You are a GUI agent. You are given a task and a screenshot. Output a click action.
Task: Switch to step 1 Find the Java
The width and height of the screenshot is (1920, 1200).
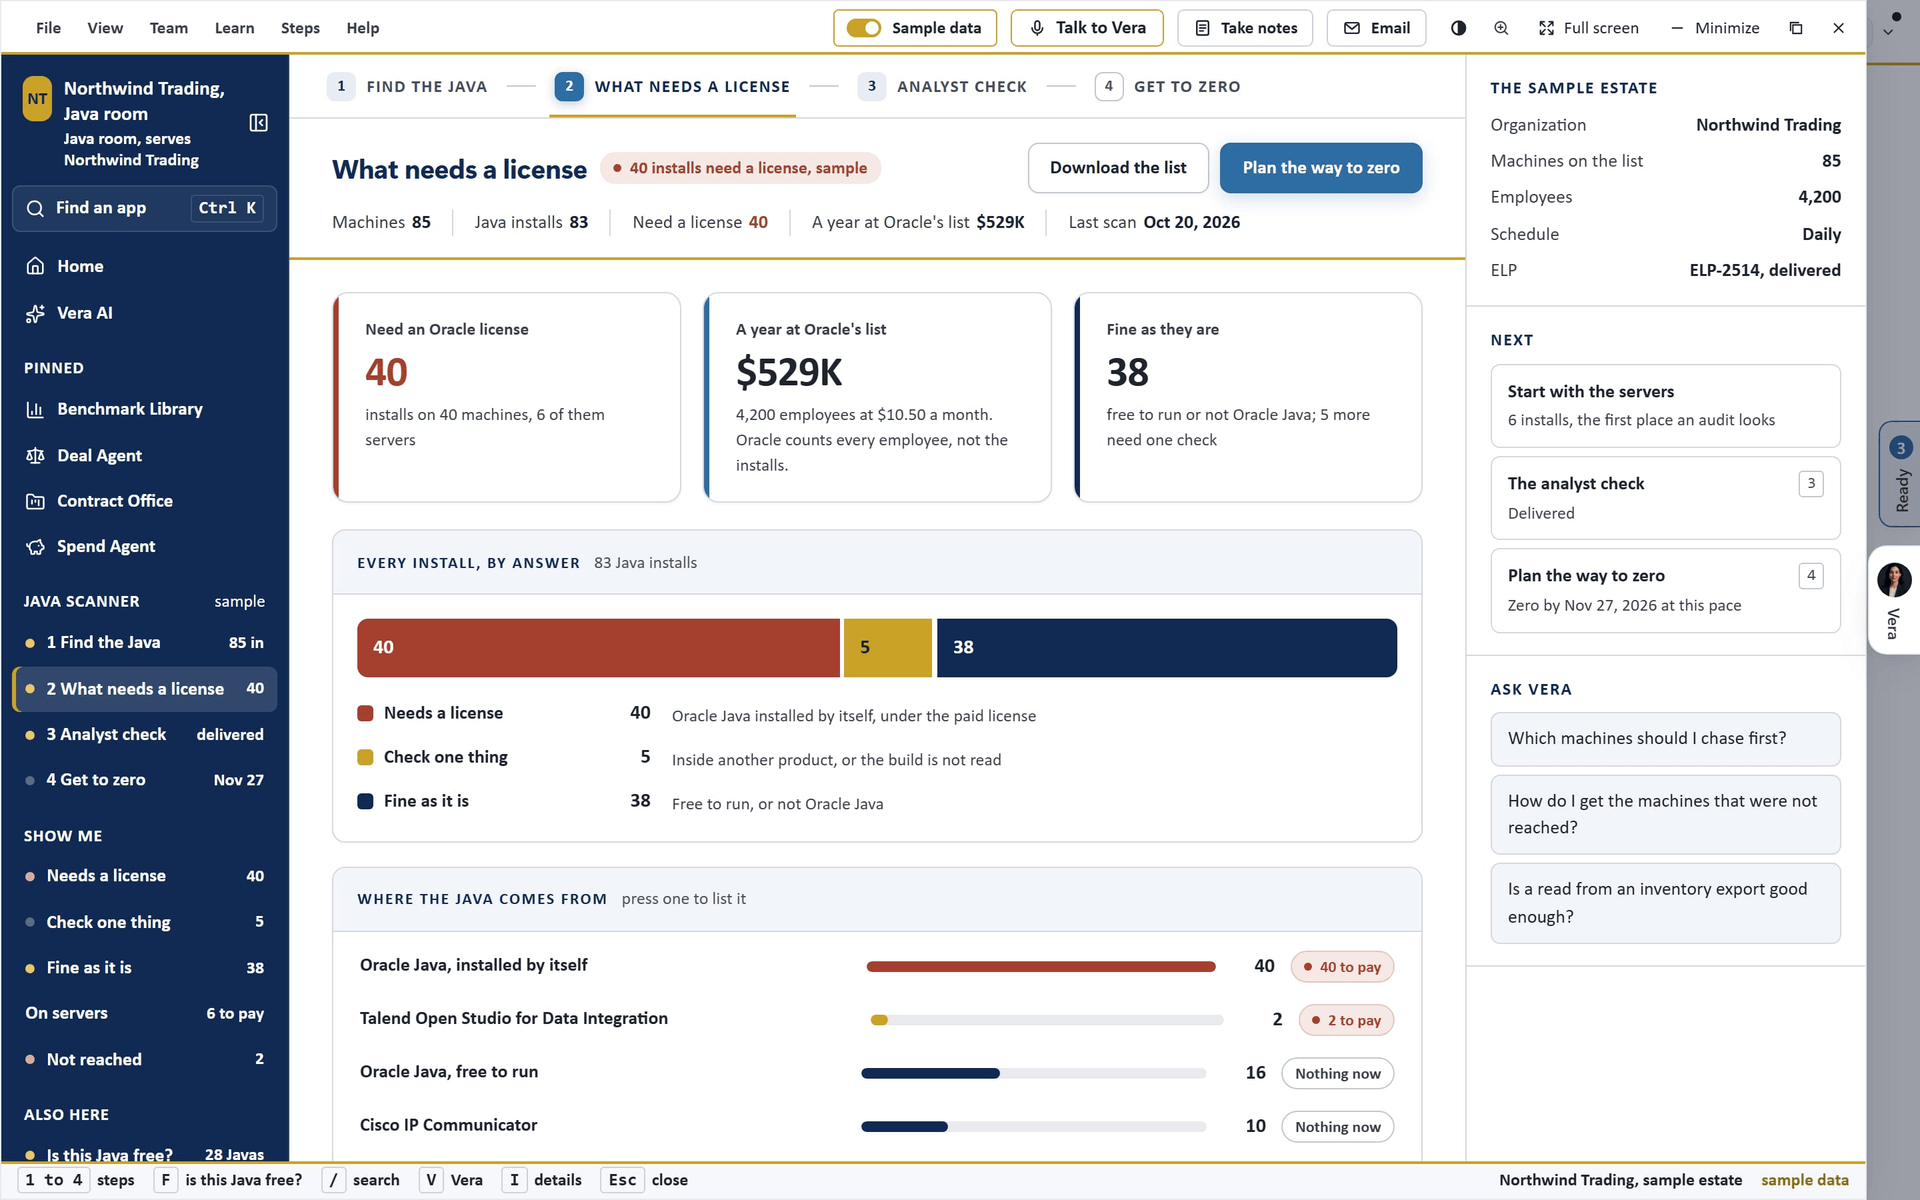pyautogui.click(x=407, y=86)
